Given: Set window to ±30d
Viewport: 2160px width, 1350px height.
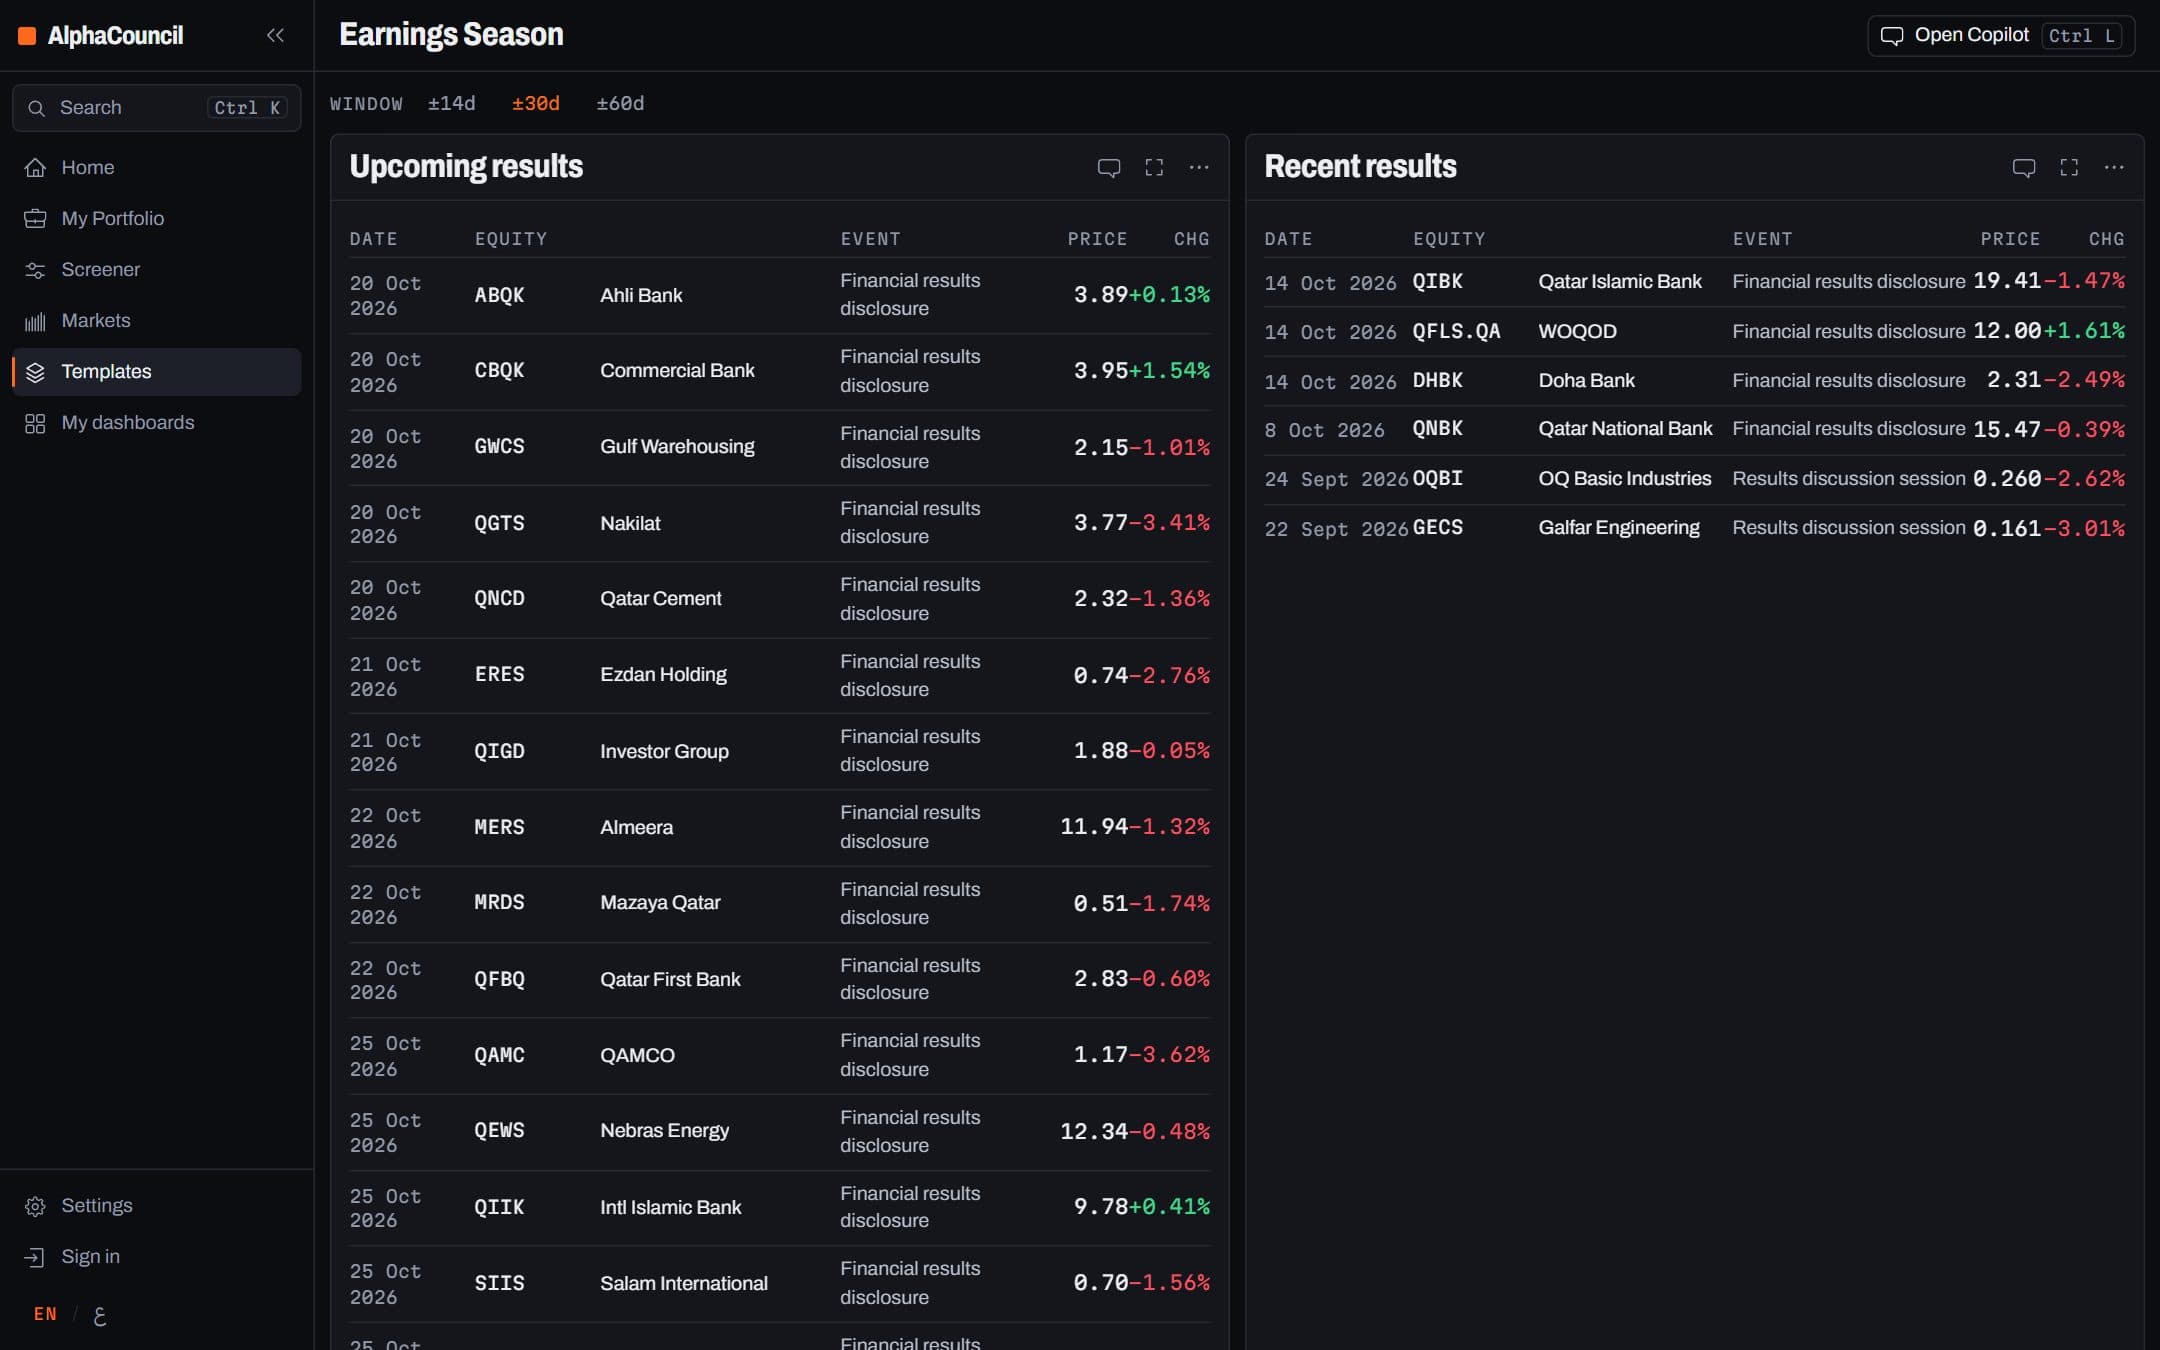Looking at the screenshot, I should point(535,103).
